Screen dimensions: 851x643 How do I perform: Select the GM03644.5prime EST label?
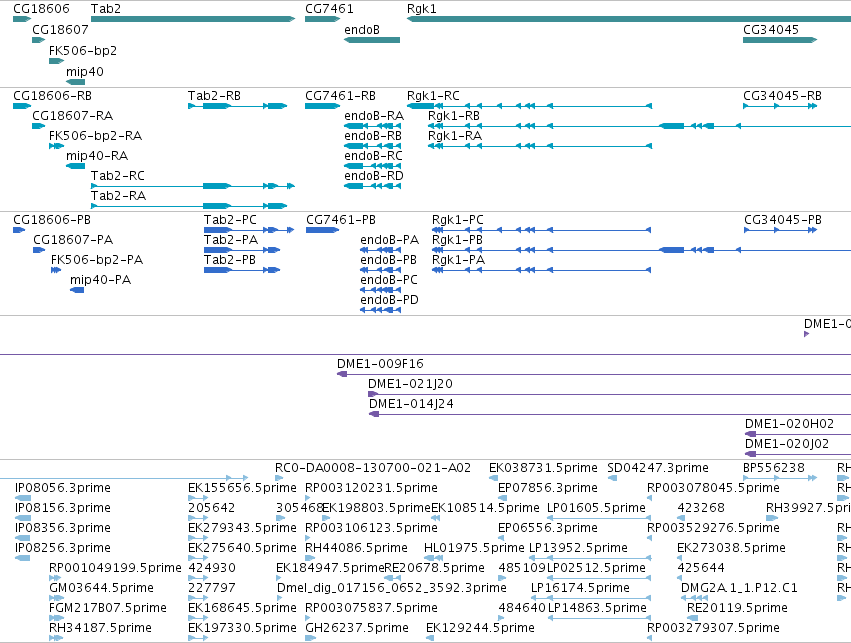pos(101,588)
